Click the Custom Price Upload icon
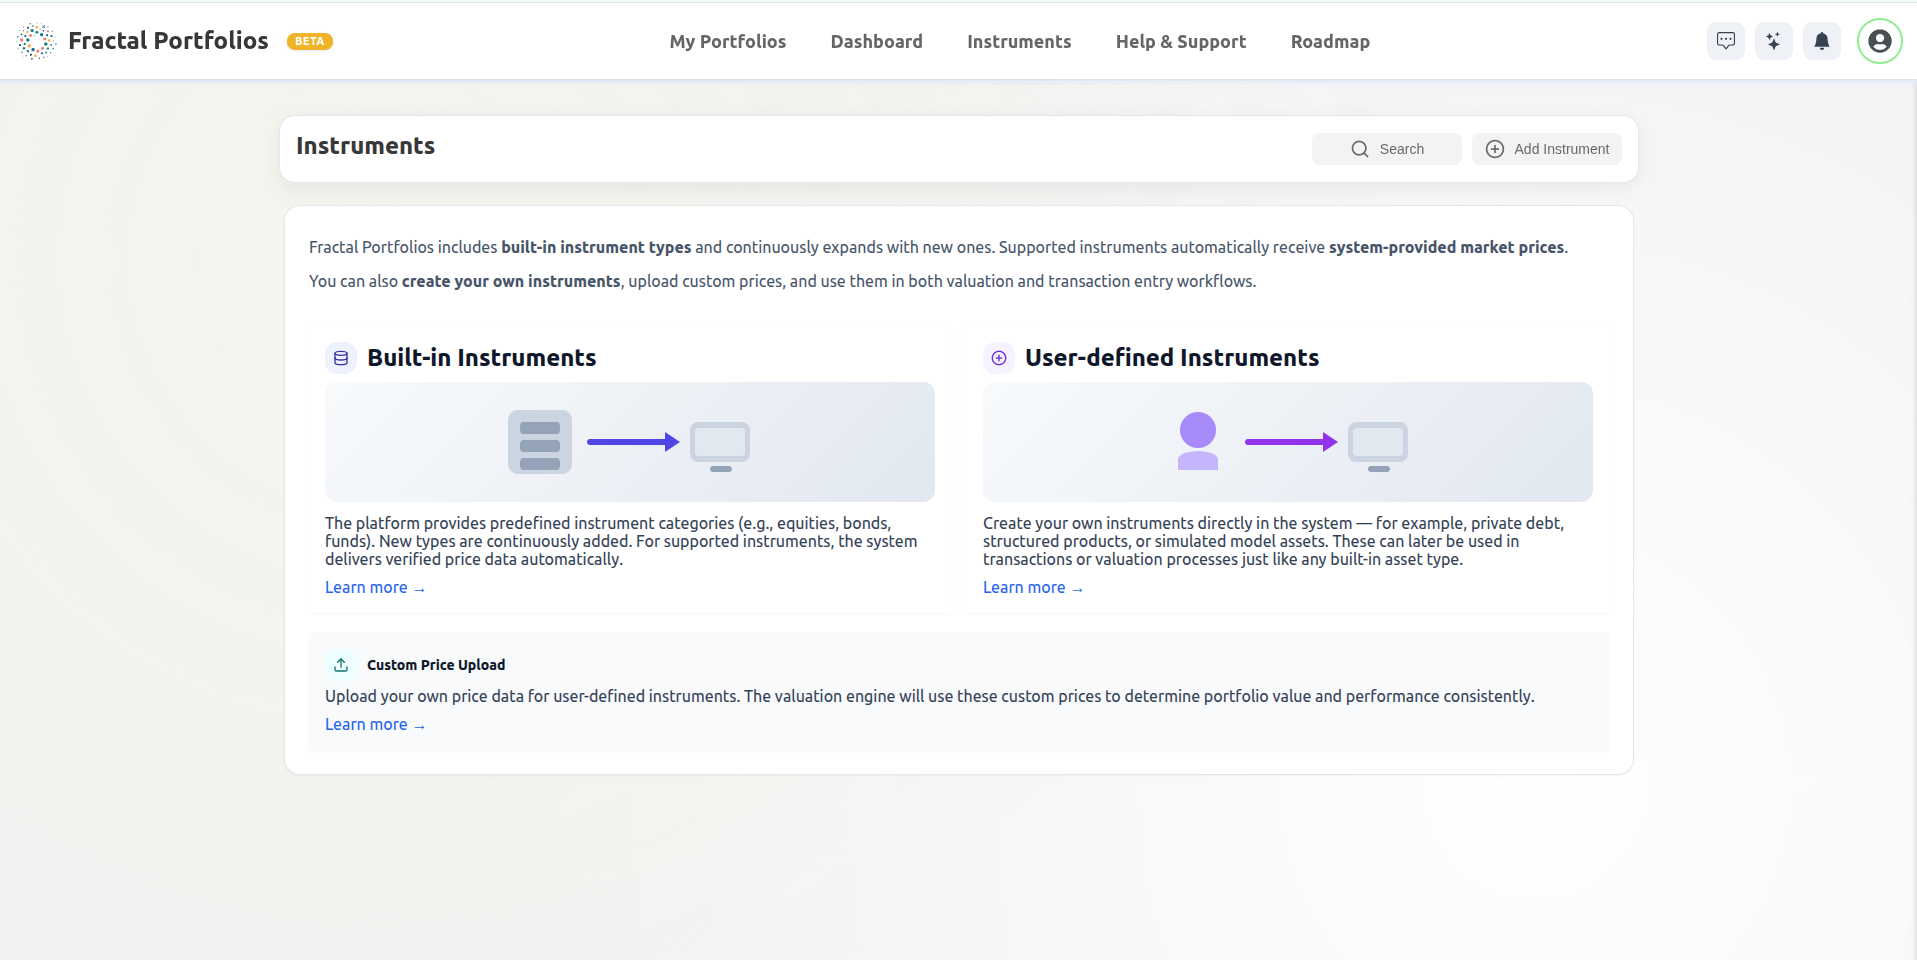 341,665
